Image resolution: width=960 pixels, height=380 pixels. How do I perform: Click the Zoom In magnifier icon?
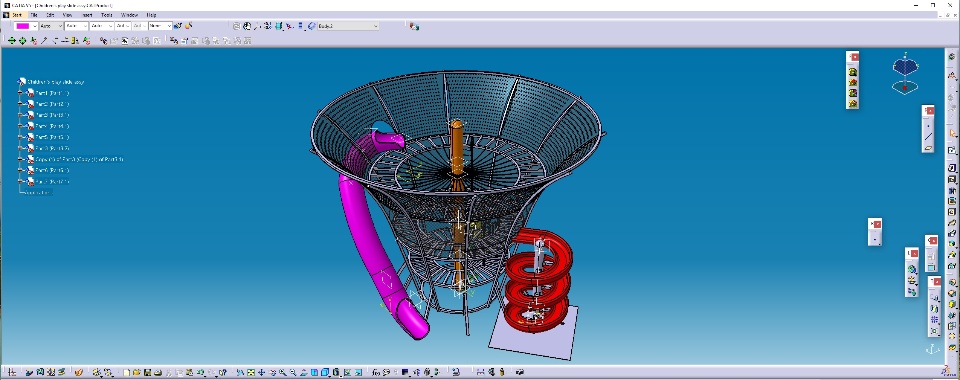coord(282,372)
